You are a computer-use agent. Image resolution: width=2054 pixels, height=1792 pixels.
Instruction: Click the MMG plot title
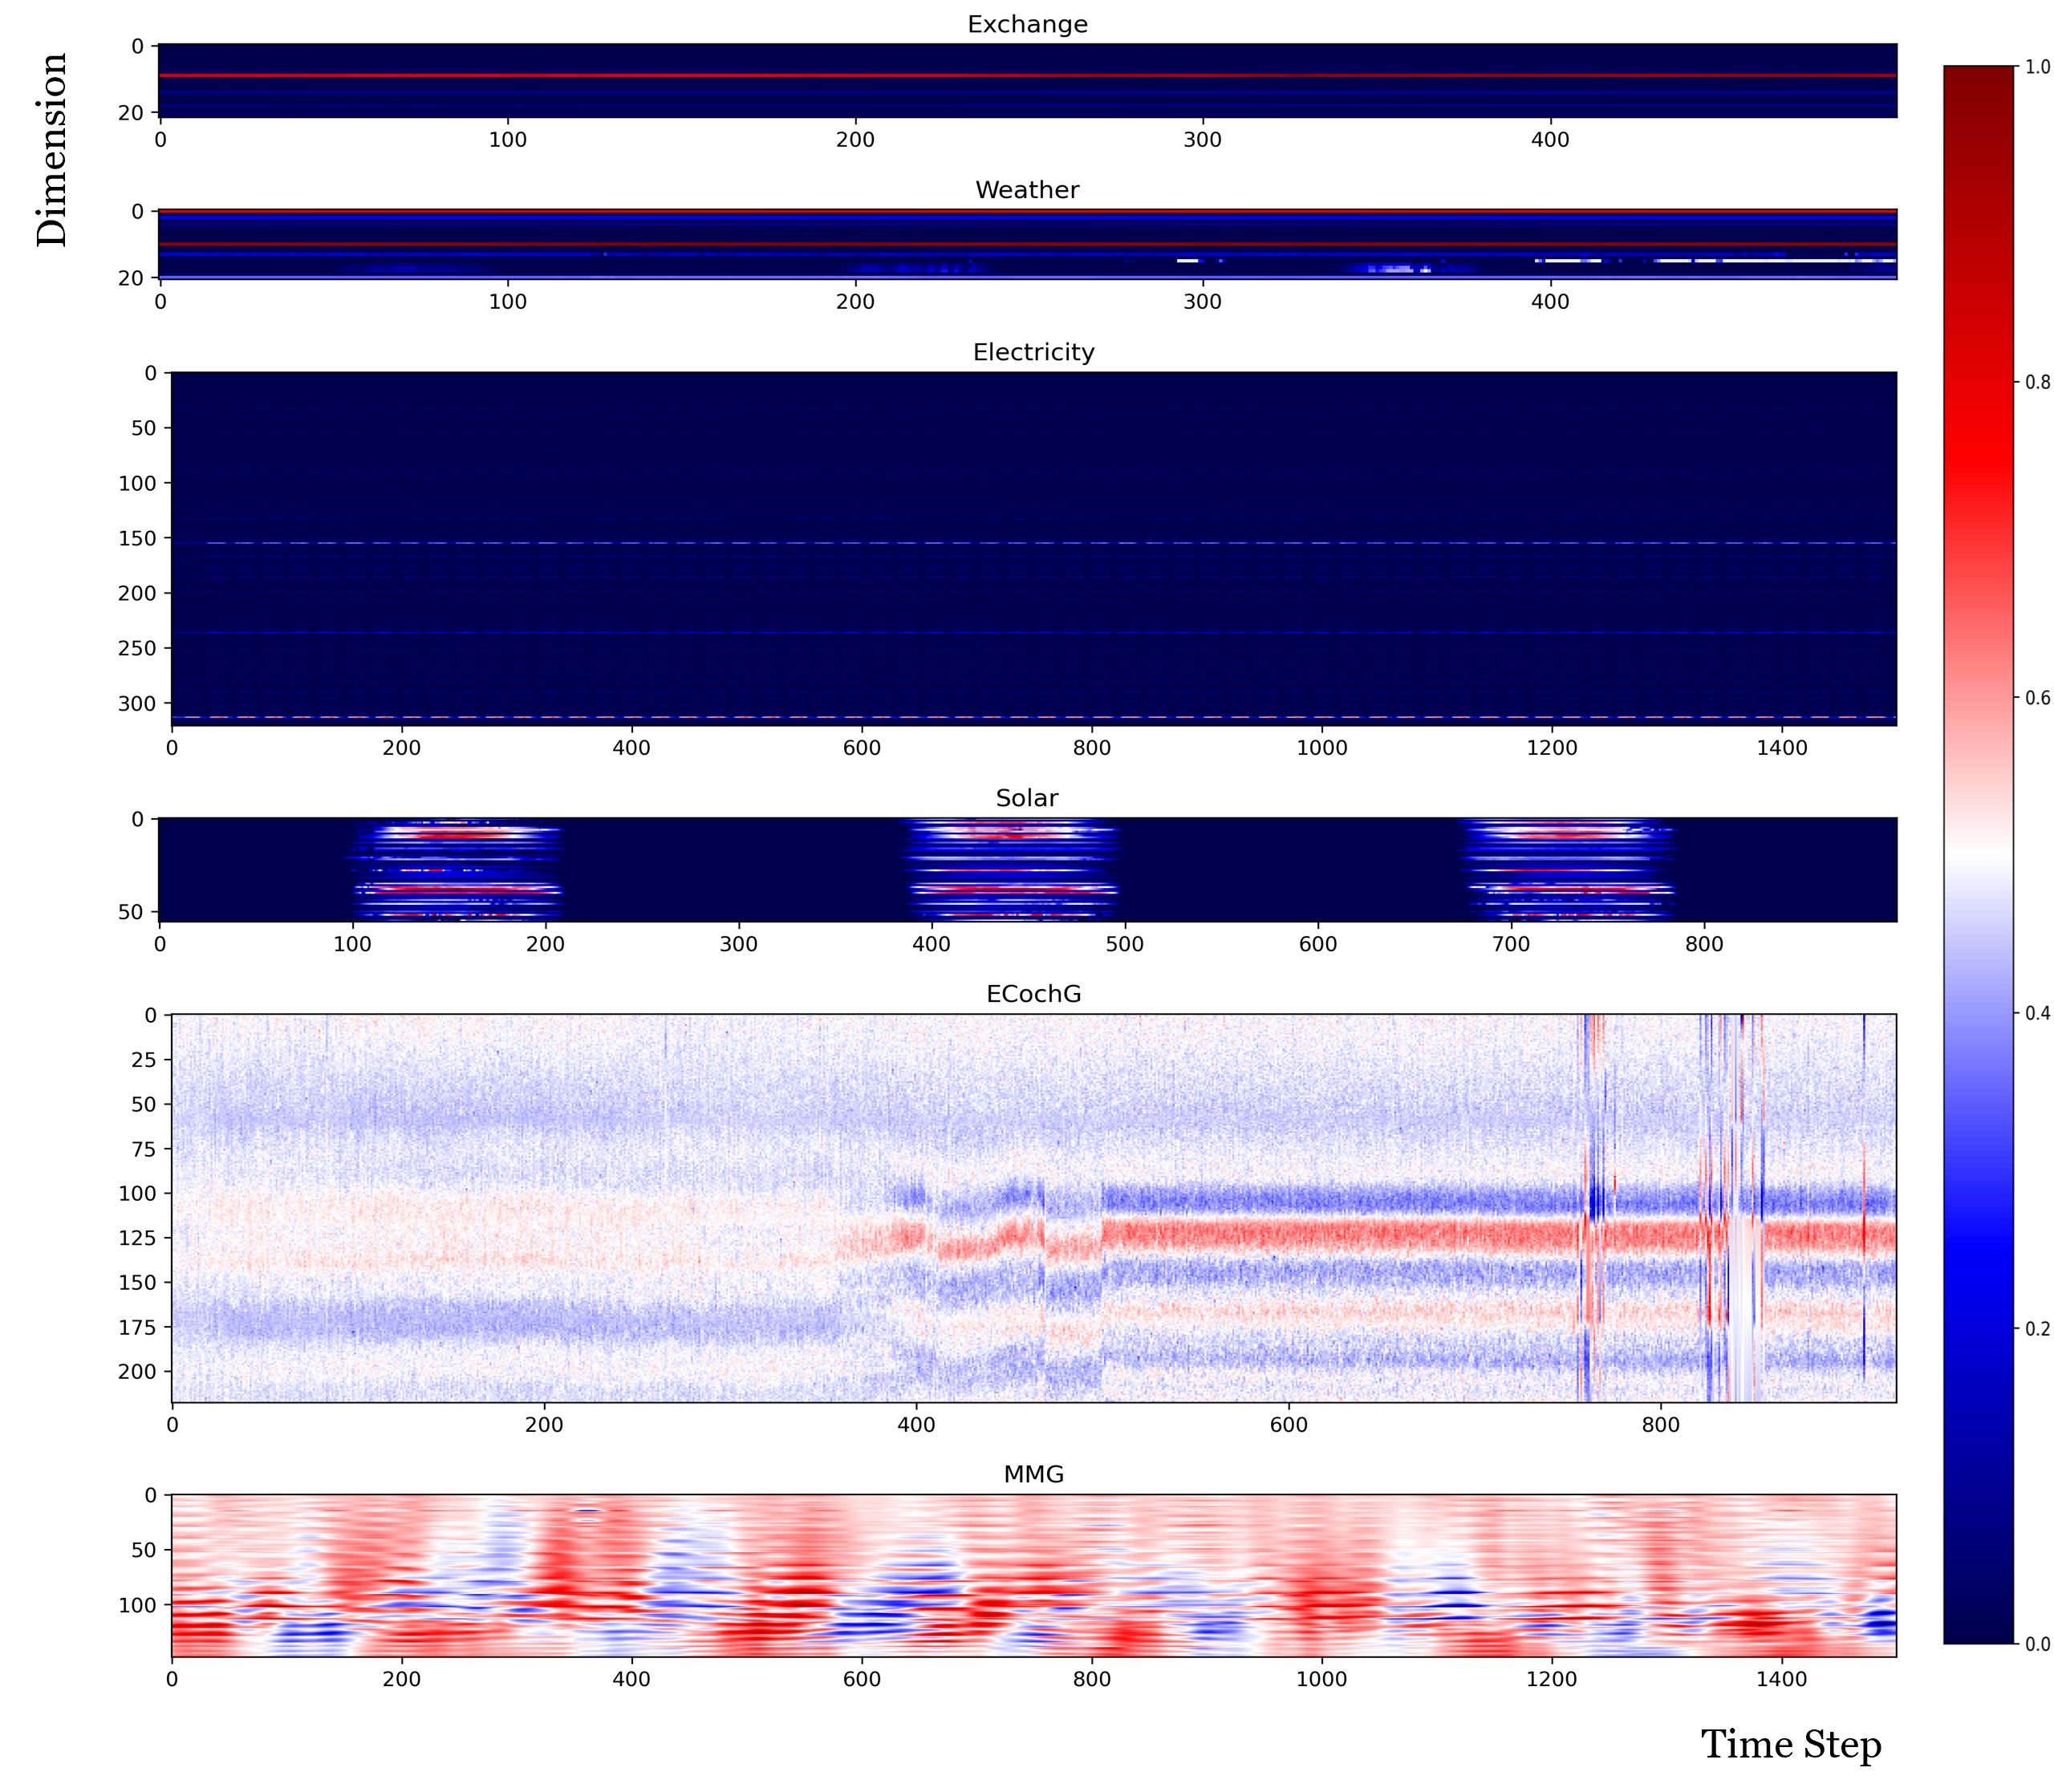coord(1033,1474)
